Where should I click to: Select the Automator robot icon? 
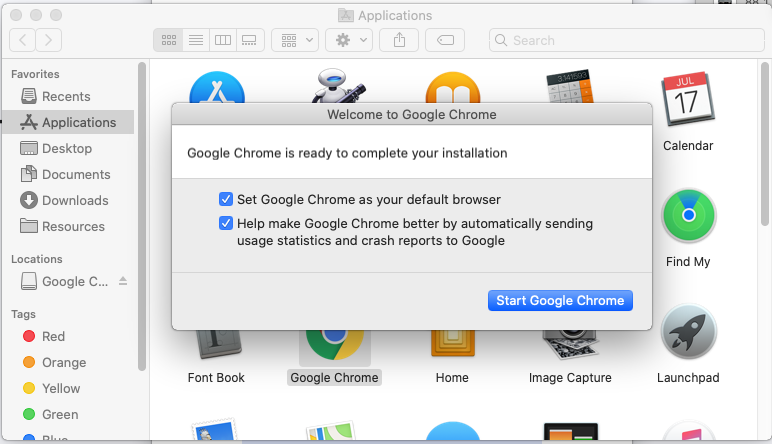pos(339,87)
